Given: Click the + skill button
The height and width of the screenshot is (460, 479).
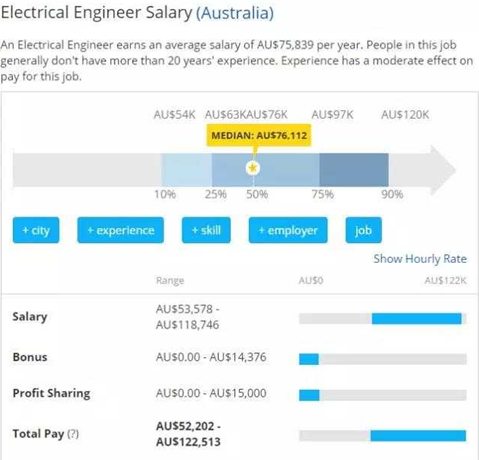Looking at the screenshot, I should pos(206,230).
